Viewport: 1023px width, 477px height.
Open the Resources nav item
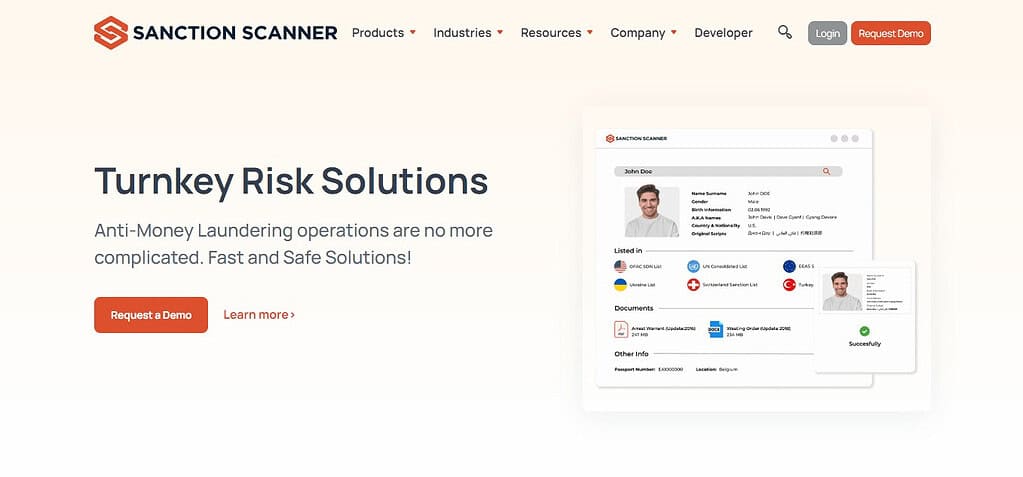pos(551,33)
